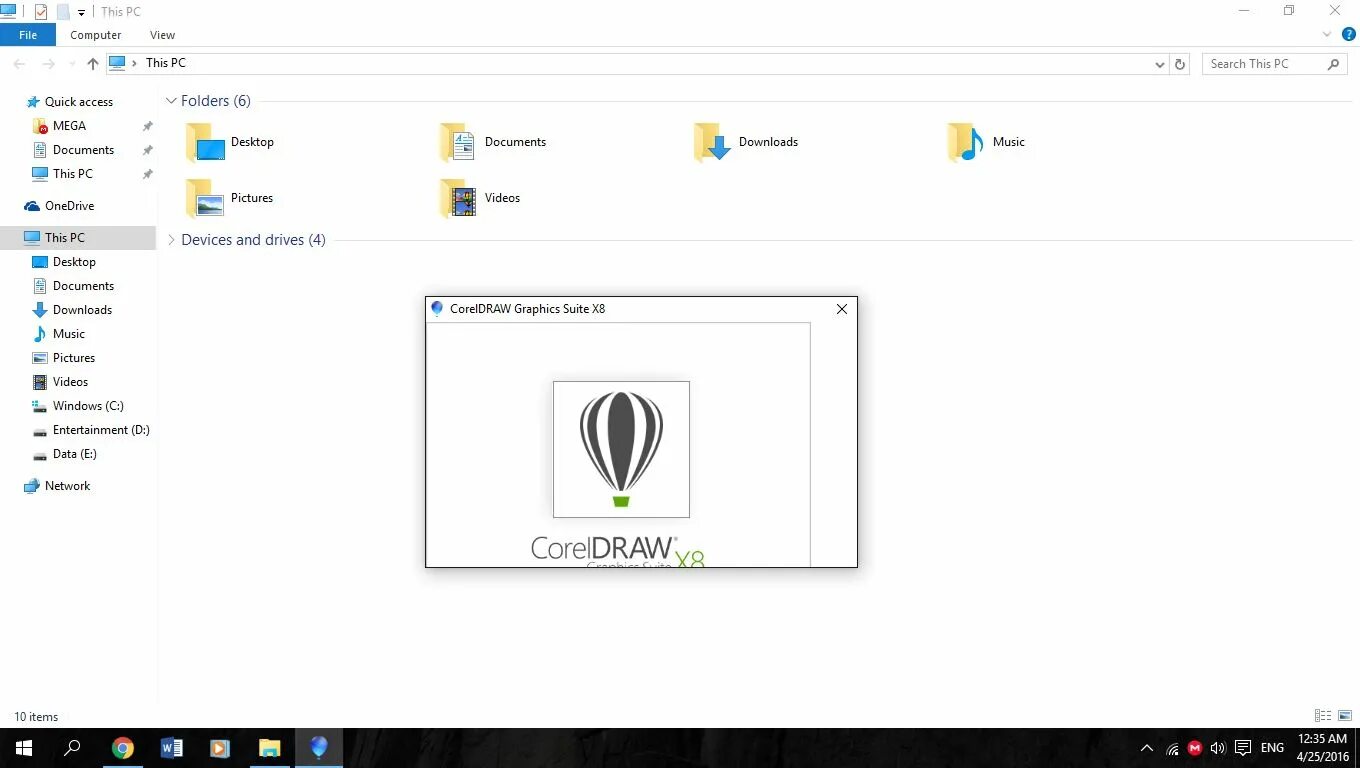Open Microsoft Word from taskbar
This screenshot has width=1360, height=768.
click(x=172, y=748)
